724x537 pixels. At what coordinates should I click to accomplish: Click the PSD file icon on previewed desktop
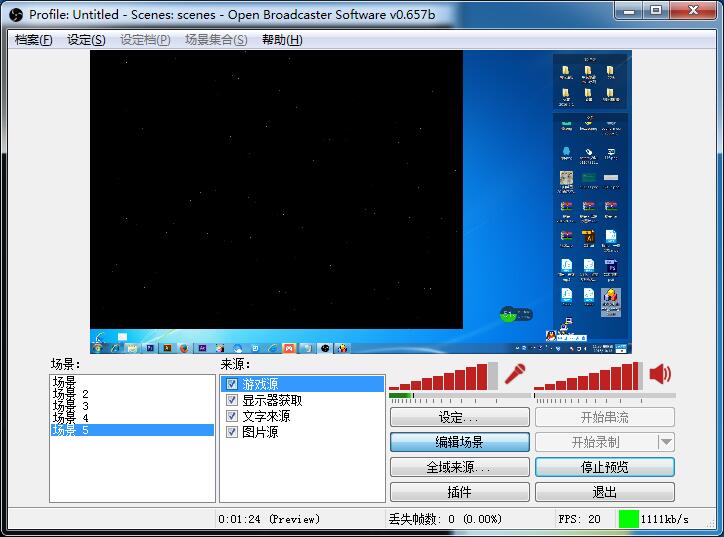click(x=611, y=266)
